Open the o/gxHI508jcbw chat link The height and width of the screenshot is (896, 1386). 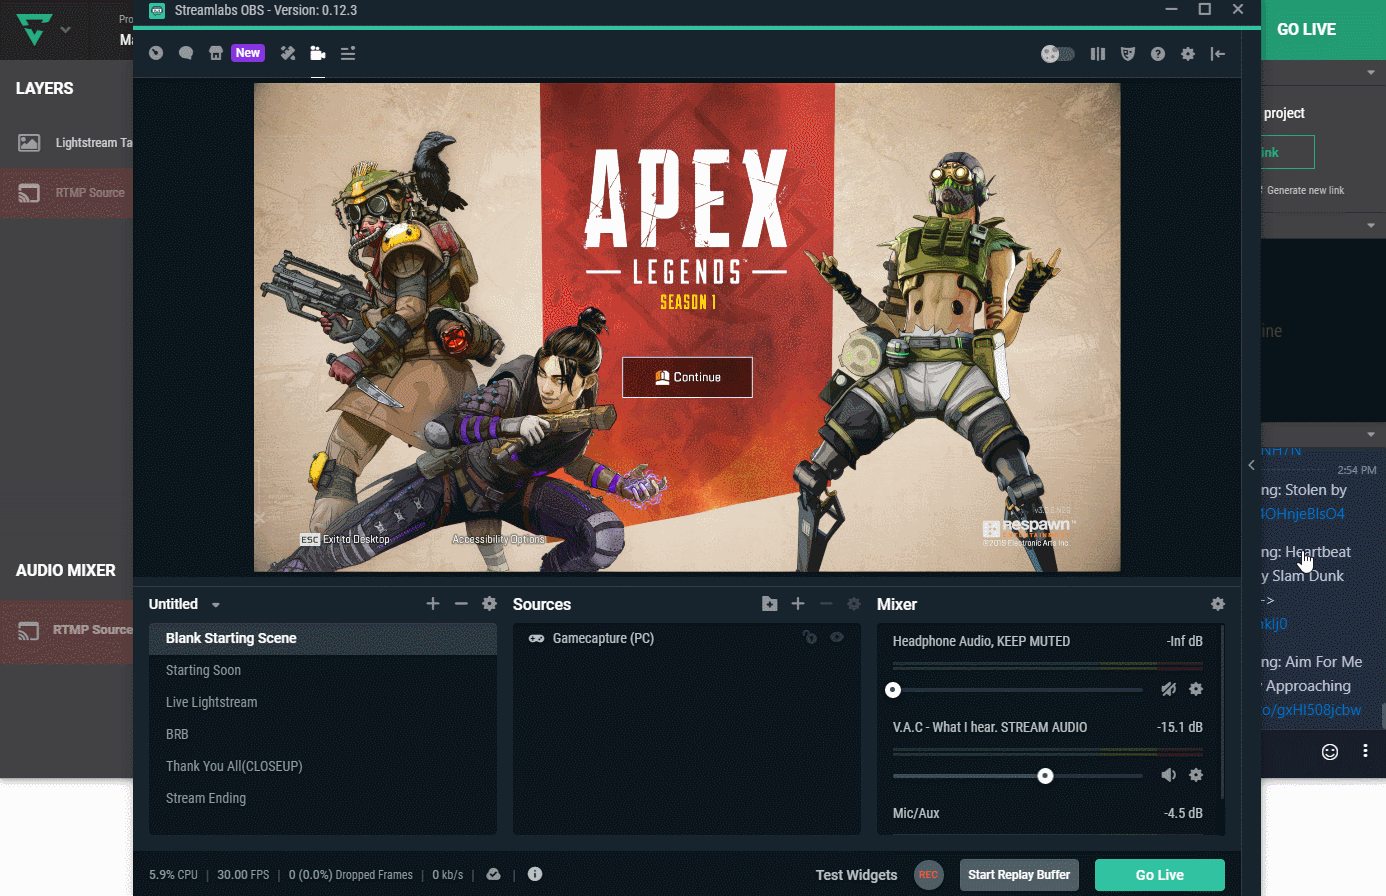pyautogui.click(x=1311, y=710)
